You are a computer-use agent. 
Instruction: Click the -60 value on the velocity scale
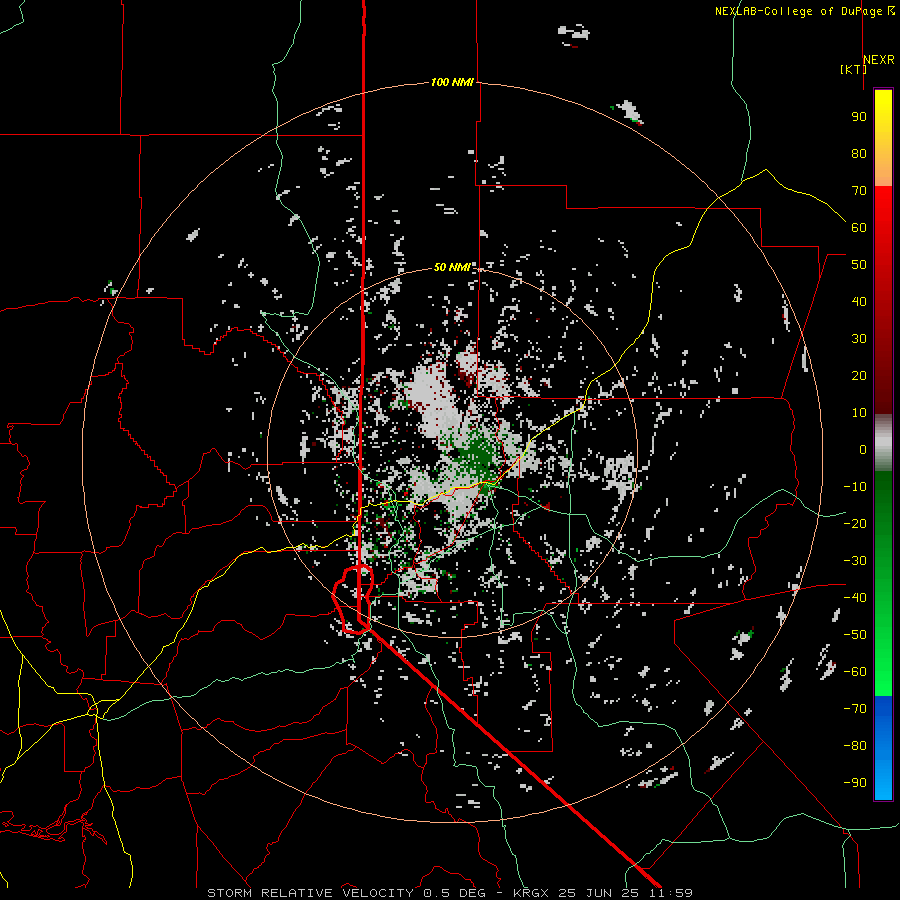(855, 672)
